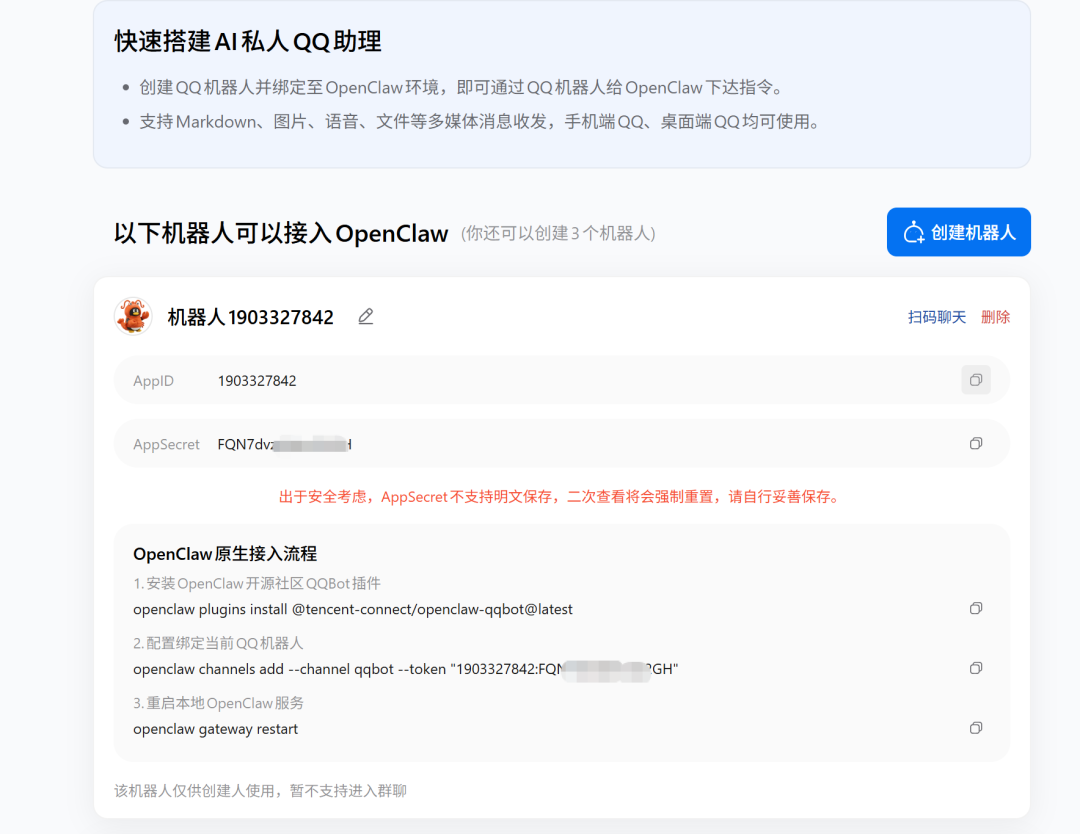Copy the channels add token command
This screenshot has width=1080, height=834.
(x=976, y=668)
